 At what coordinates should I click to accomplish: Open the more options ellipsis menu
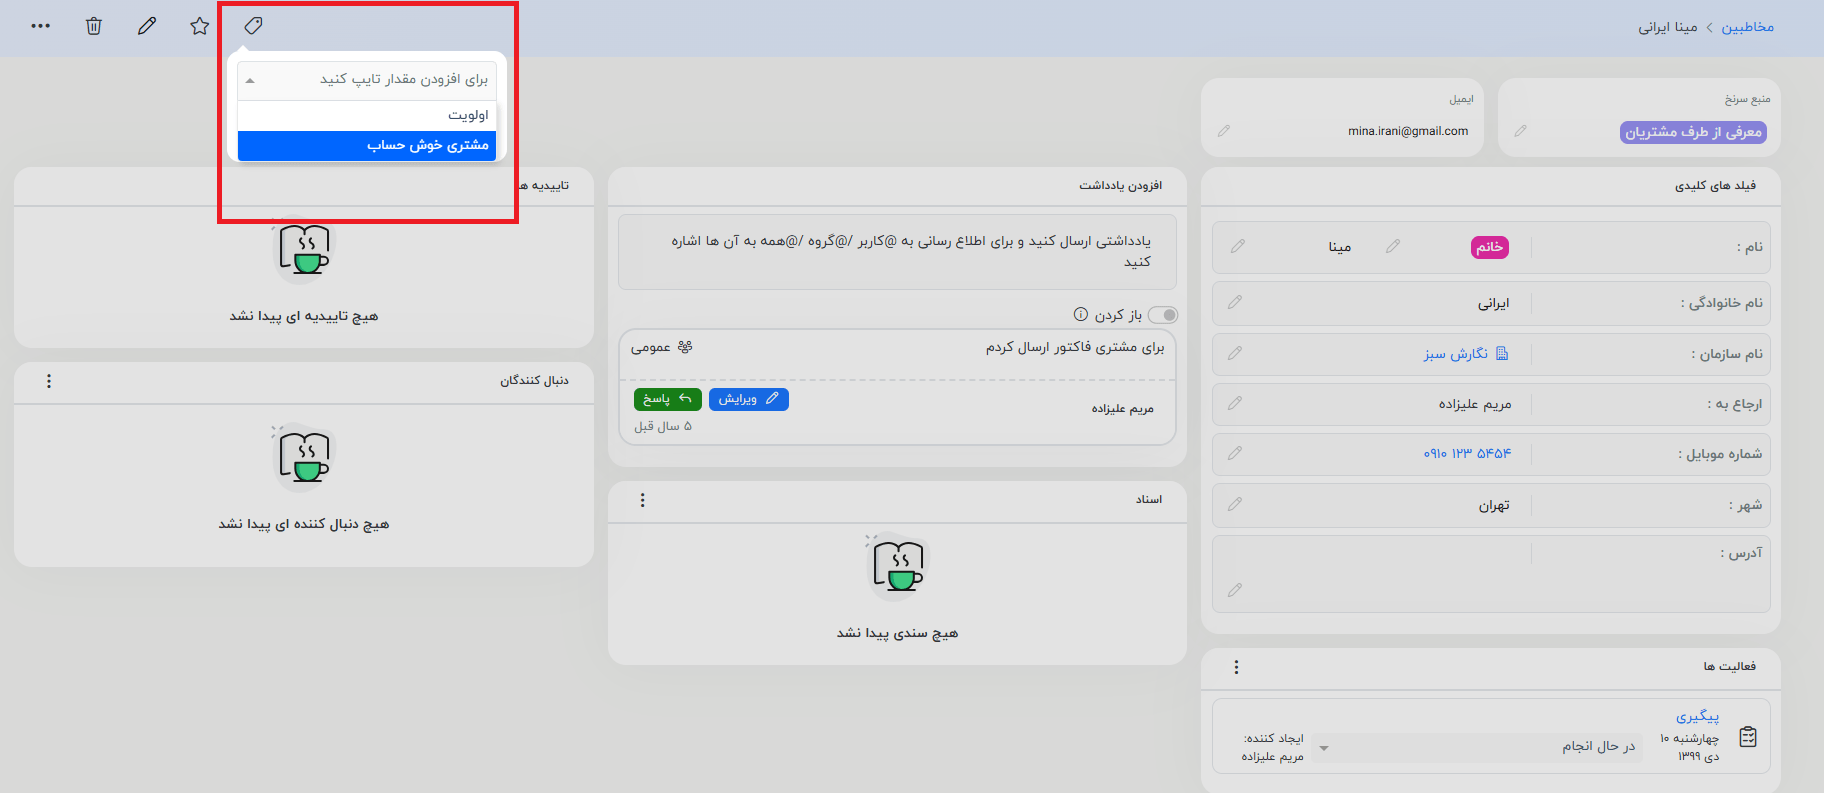tap(40, 26)
